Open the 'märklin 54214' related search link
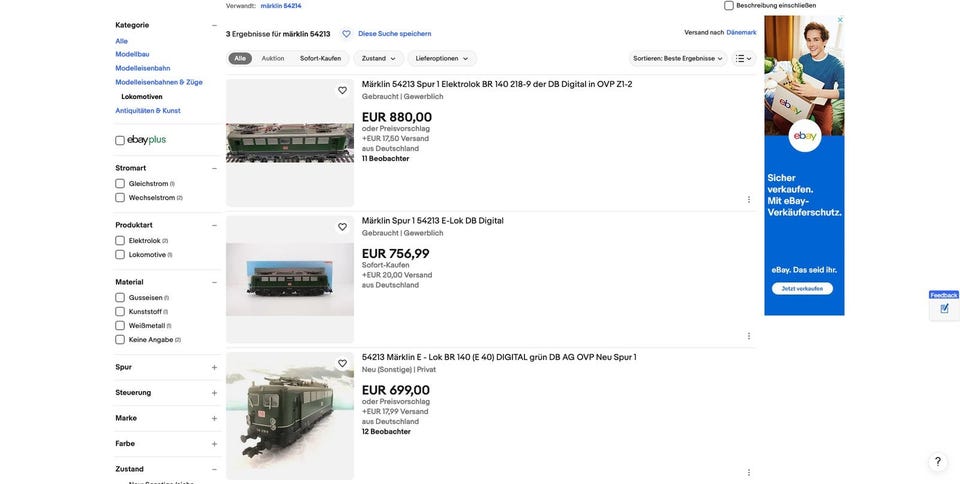The height and width of the screenshot is (484, 960). 281,6
